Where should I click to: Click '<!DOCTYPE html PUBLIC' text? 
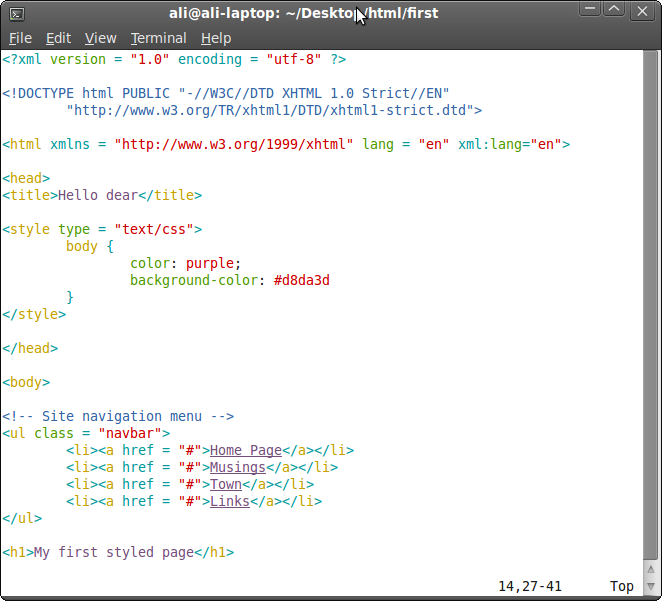click(x=86, y=93)
